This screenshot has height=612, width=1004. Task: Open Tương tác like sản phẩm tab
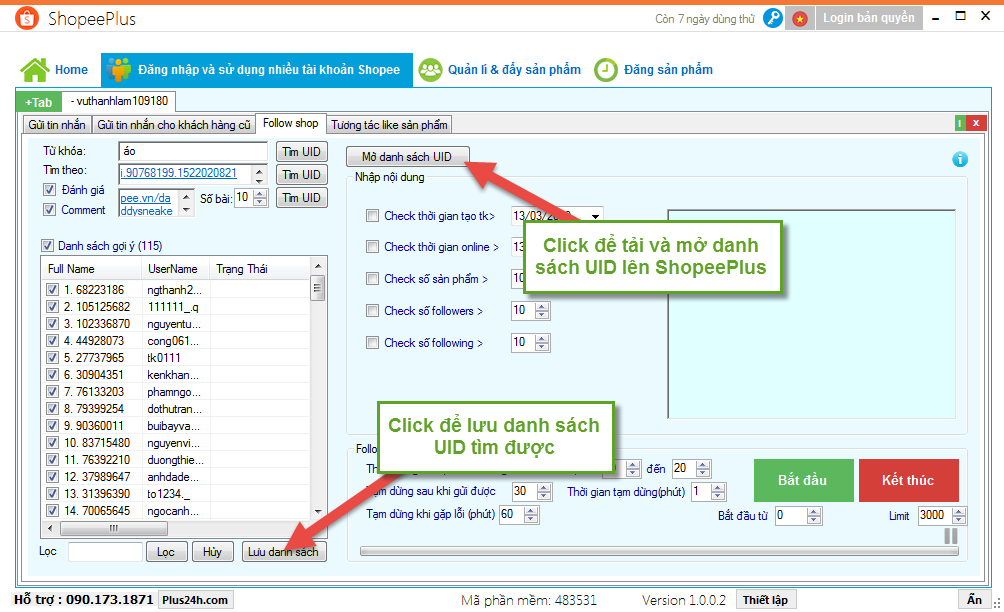point(390,124)
